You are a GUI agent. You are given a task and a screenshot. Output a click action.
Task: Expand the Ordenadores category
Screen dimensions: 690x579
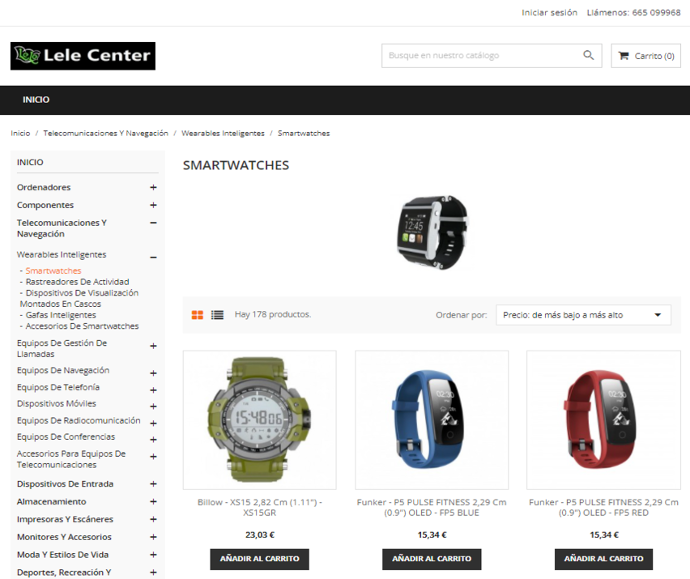point(153,187)
